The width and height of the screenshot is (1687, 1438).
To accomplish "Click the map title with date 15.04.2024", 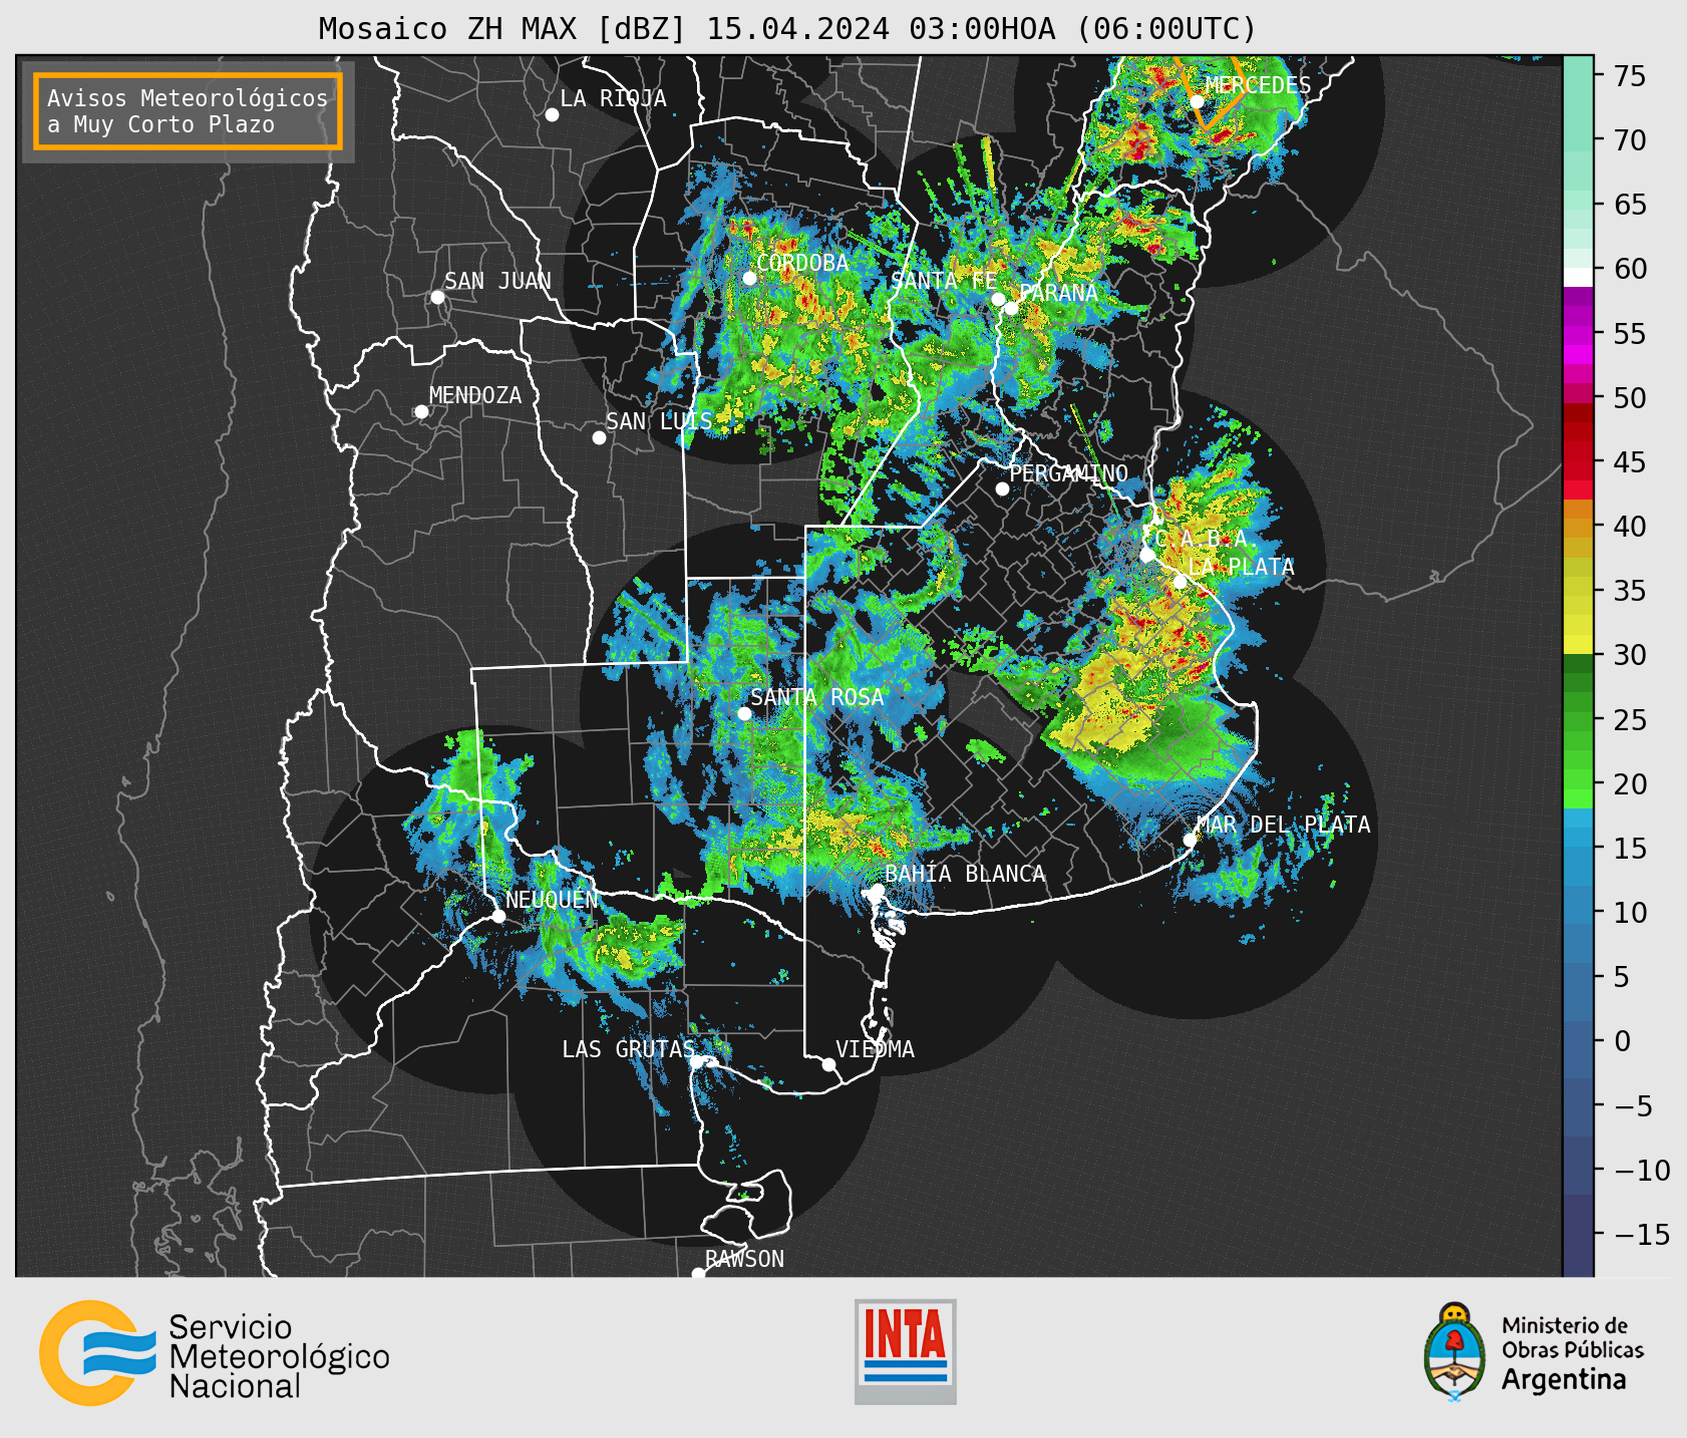I will pos(787,29).
